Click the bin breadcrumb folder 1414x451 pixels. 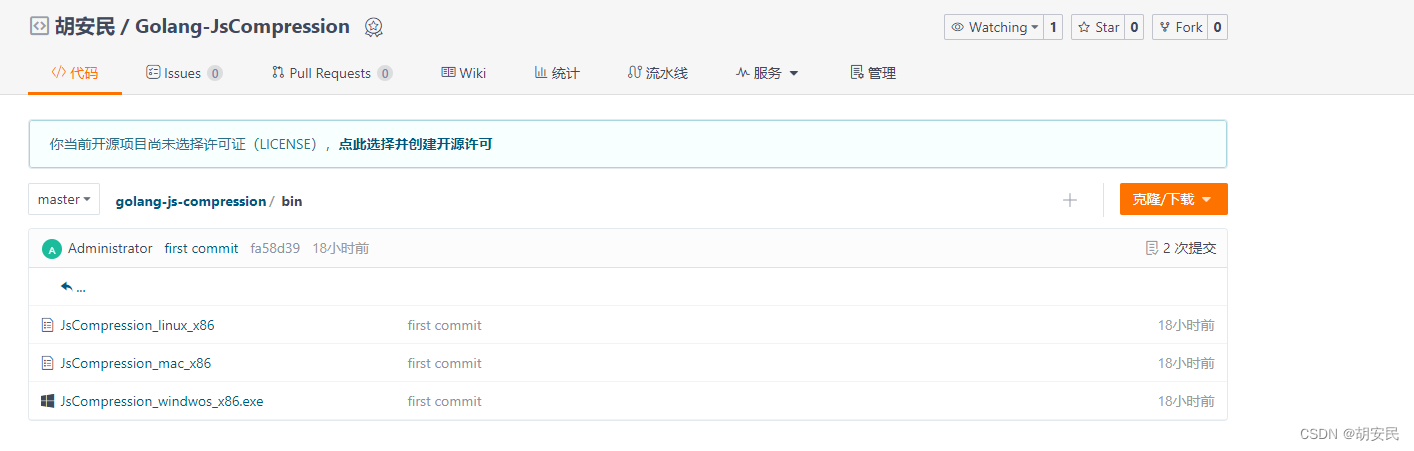click(292, 201)
